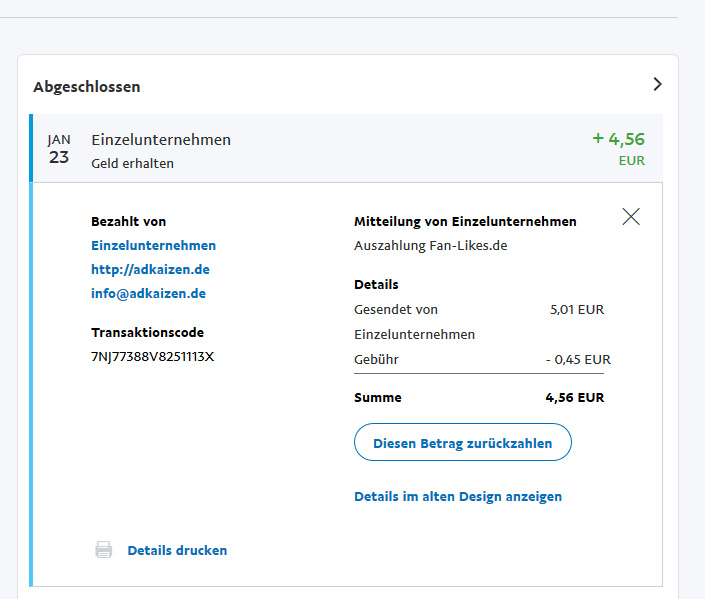The height and width of the screenshot is (599, 705).
Task: Close the transaction details with the X icon
Action: (630, 216)
